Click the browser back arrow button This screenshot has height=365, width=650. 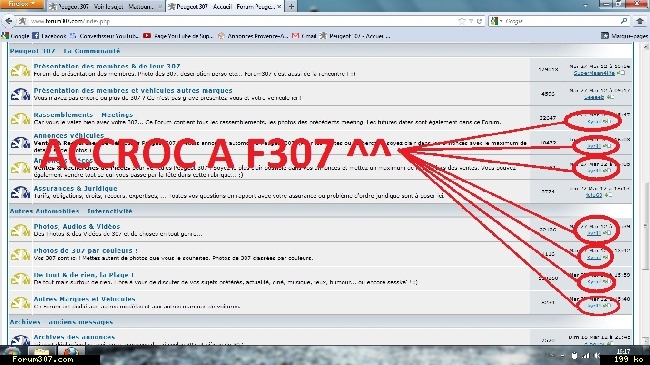[8, 21]
